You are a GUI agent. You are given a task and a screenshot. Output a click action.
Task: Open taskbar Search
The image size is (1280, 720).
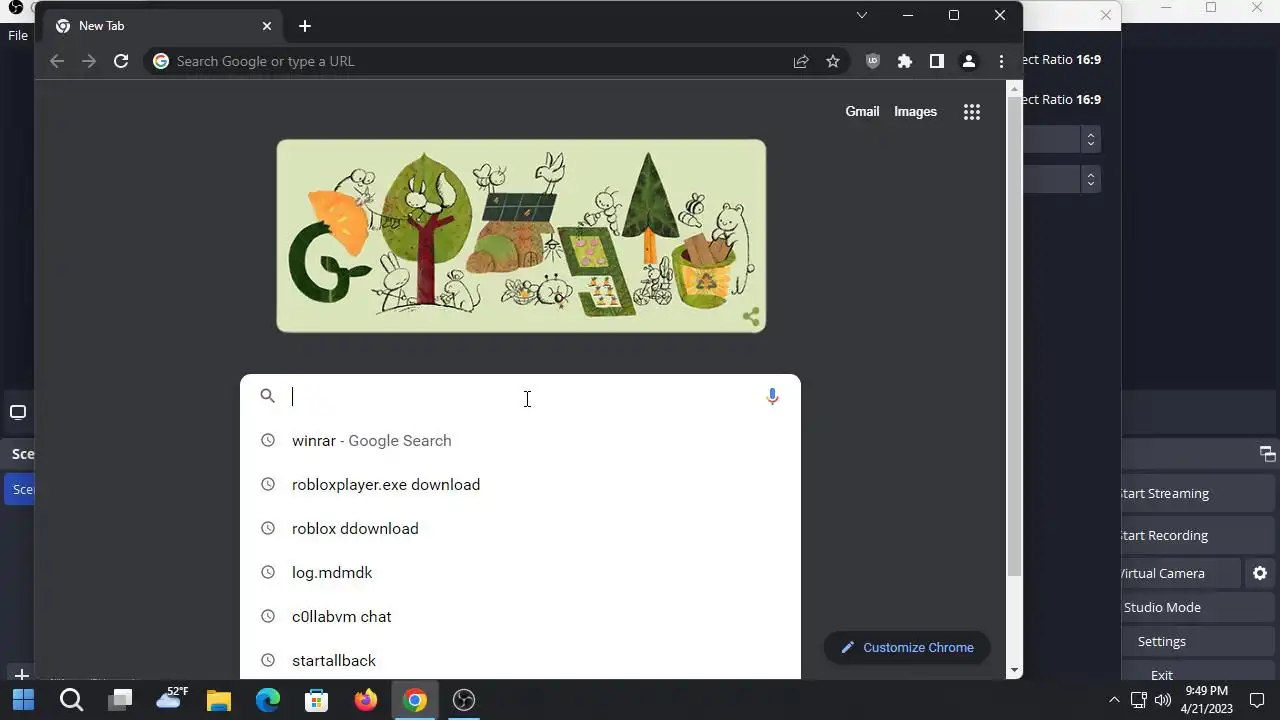72,700
